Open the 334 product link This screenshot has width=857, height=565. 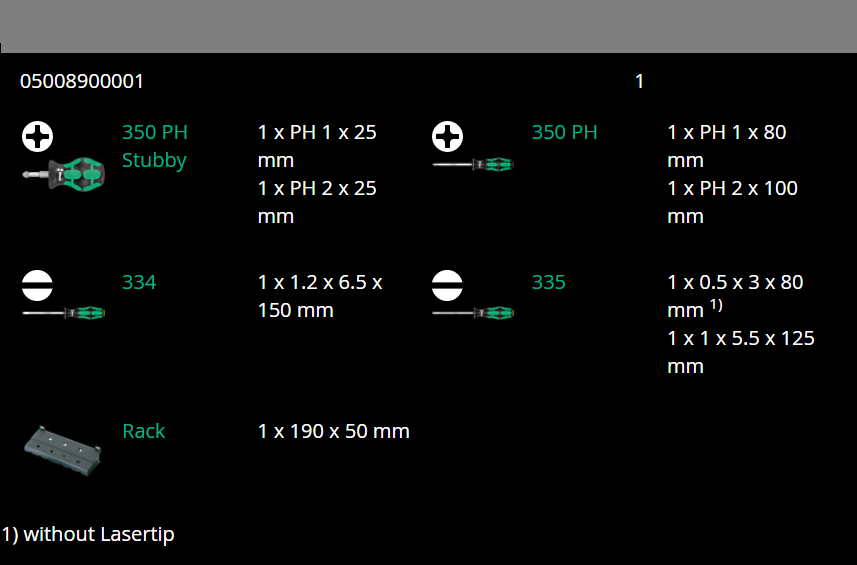pos(139,282)
